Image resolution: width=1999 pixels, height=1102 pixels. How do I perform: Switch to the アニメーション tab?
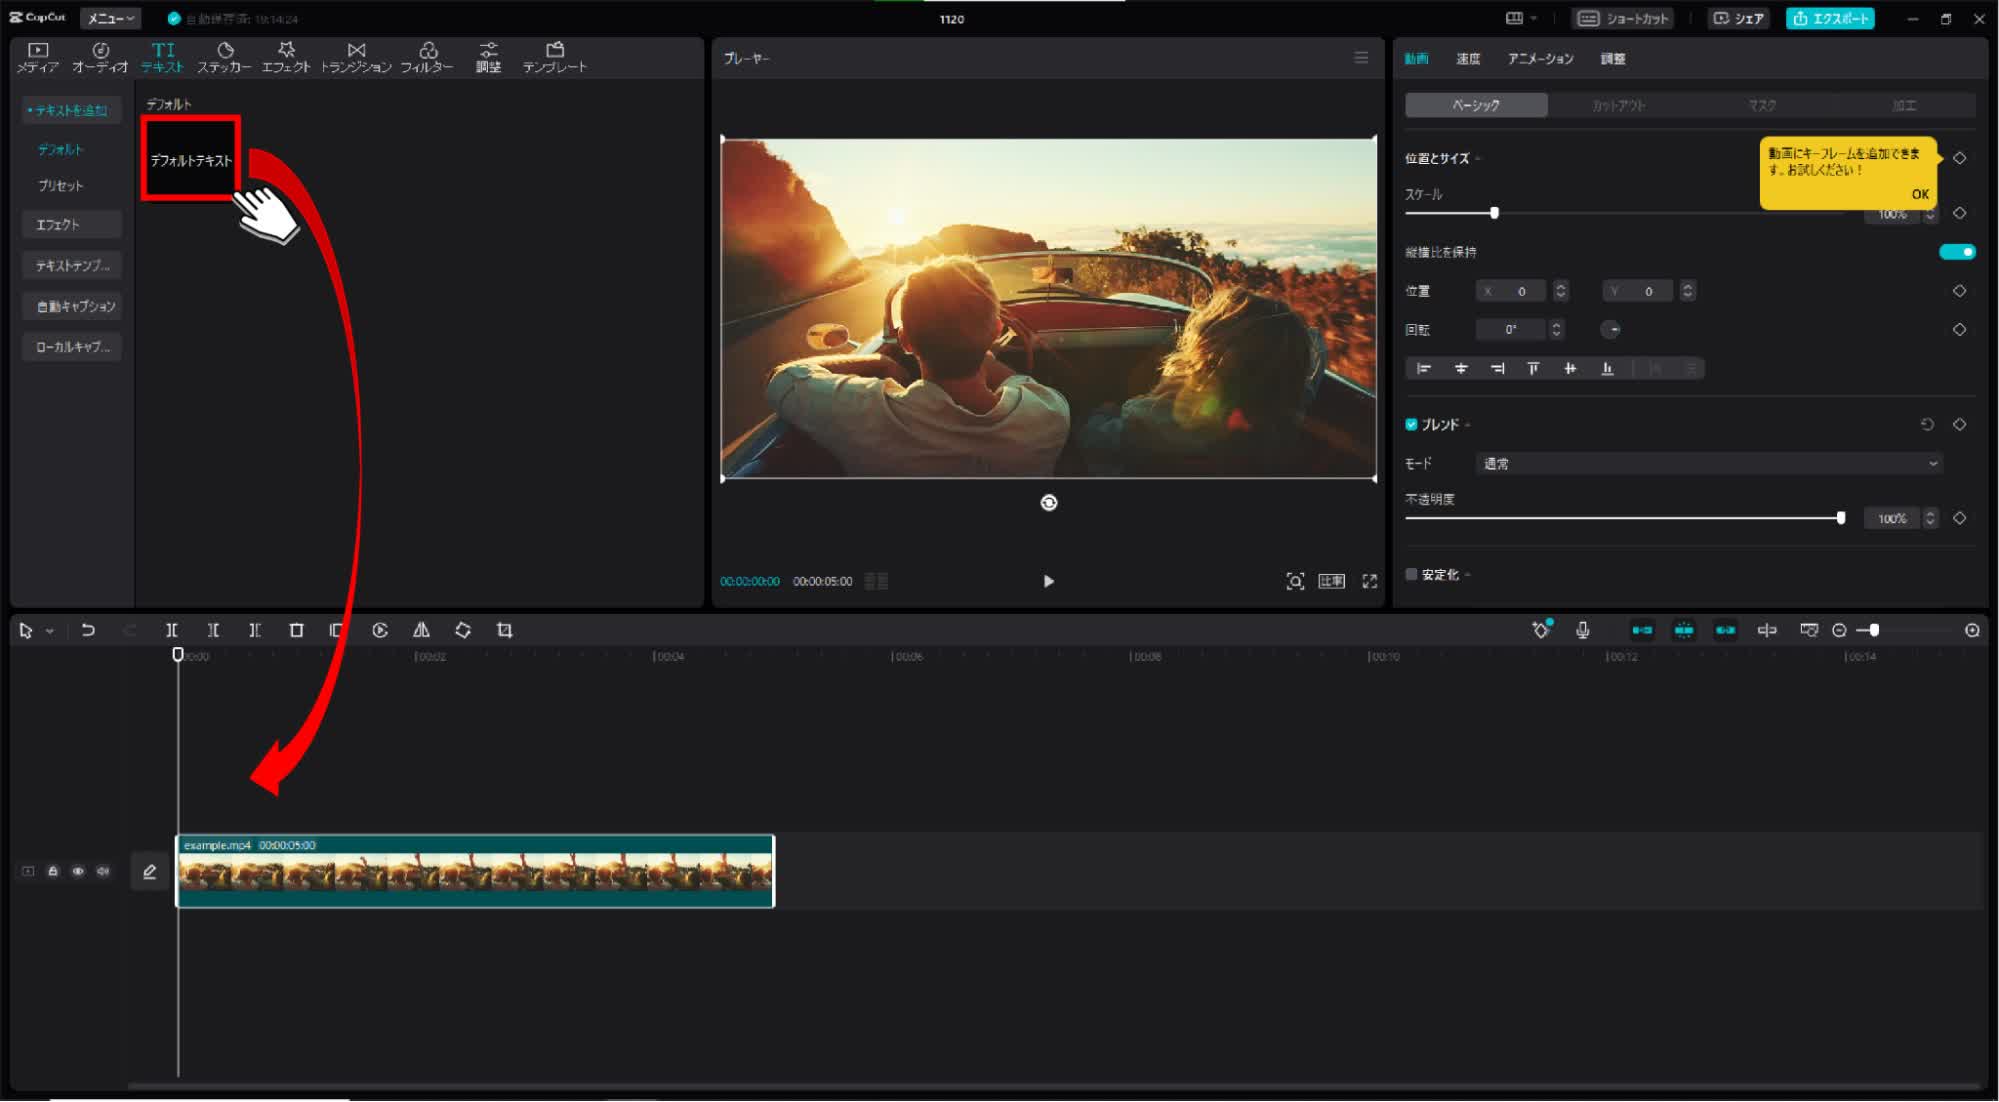1540,59
